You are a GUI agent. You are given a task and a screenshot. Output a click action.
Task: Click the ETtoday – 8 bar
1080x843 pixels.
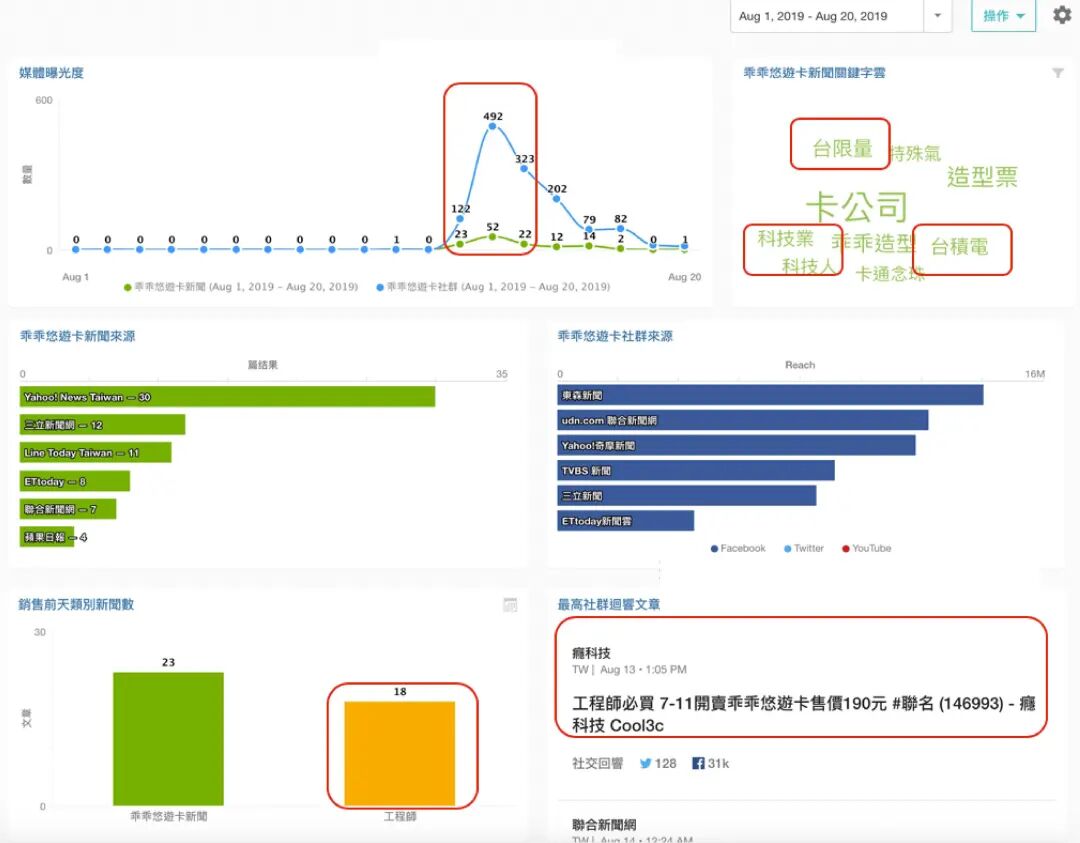click(x=74, y=481)
